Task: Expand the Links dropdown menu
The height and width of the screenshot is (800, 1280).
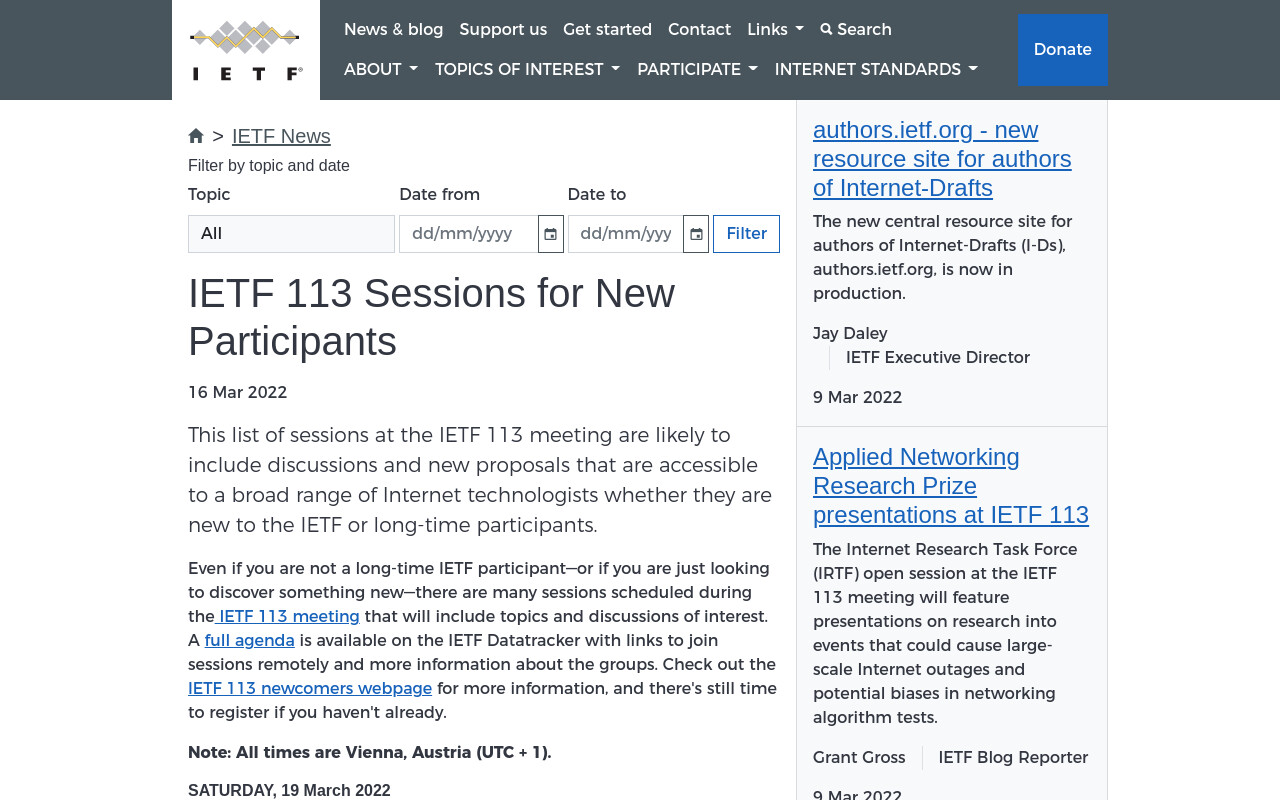Action: tap(775, 30)
